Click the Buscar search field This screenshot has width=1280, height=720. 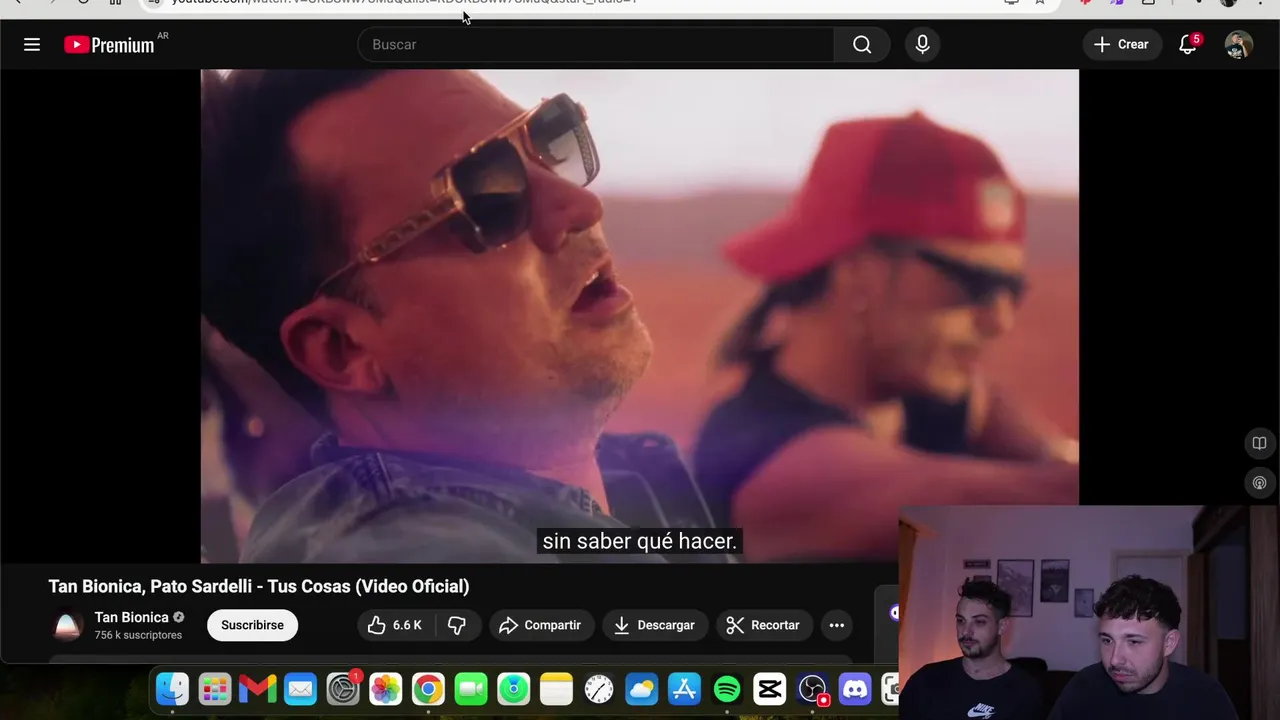point(596,44)
